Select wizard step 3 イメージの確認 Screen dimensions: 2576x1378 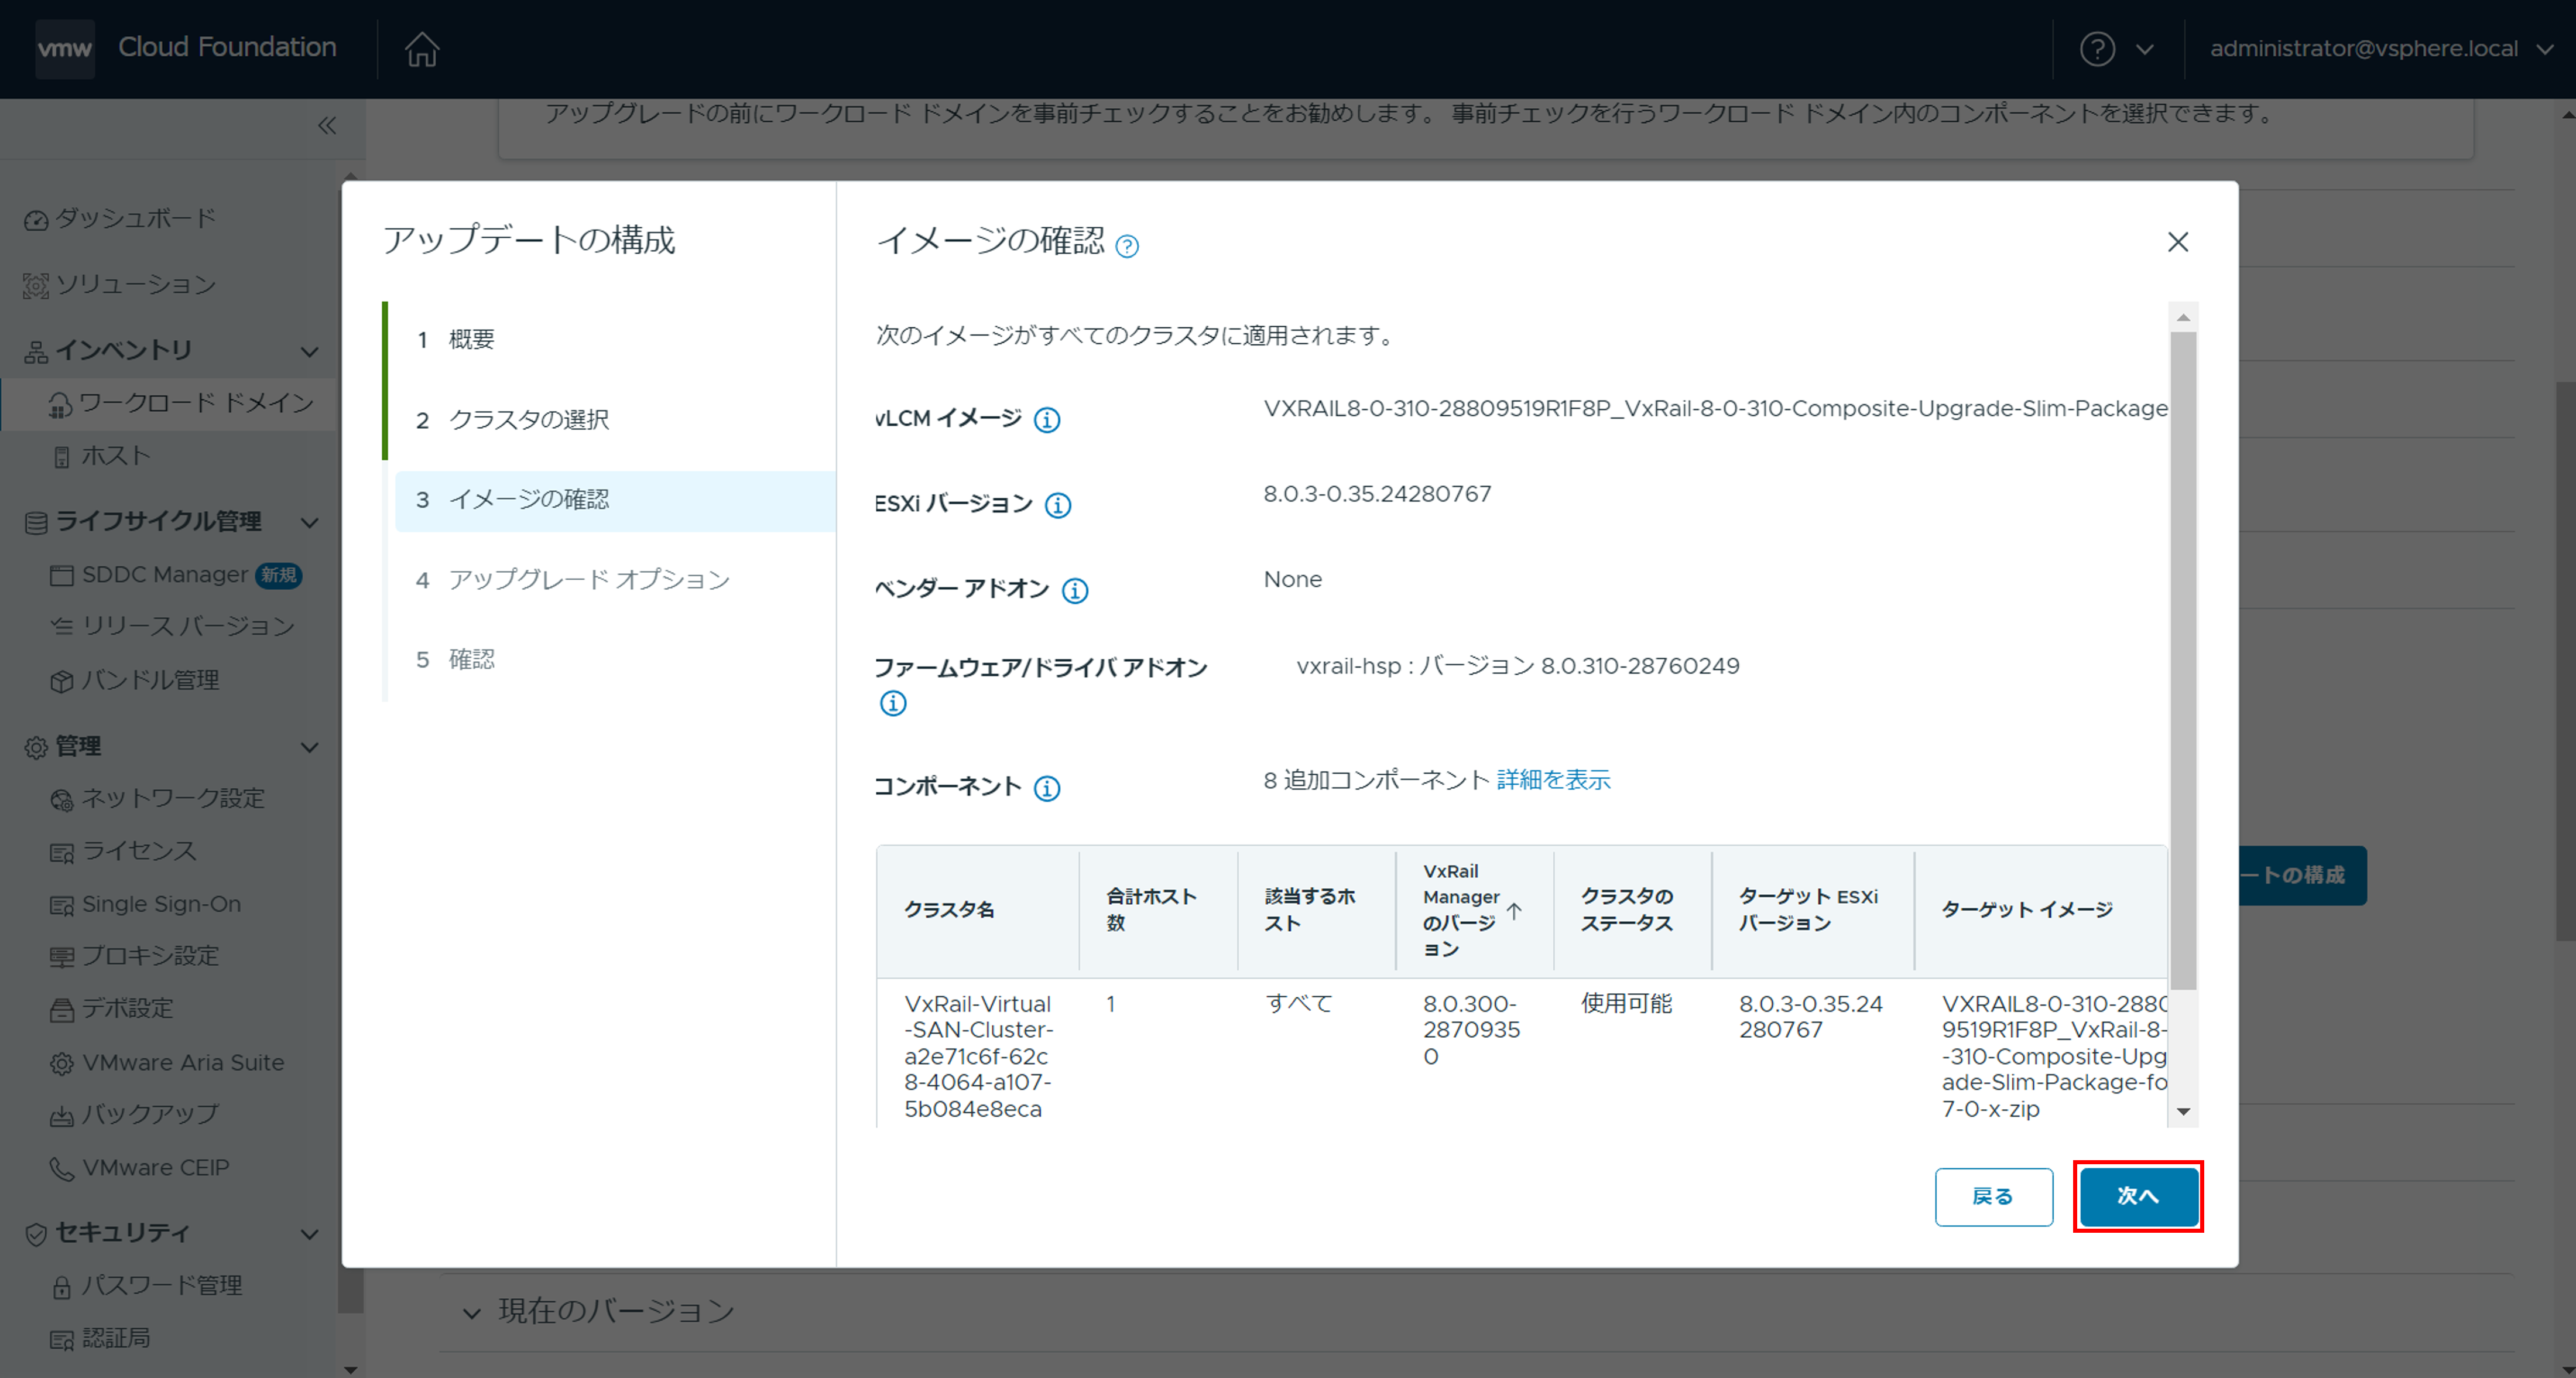pyautogui.click(x=615, y=500)
